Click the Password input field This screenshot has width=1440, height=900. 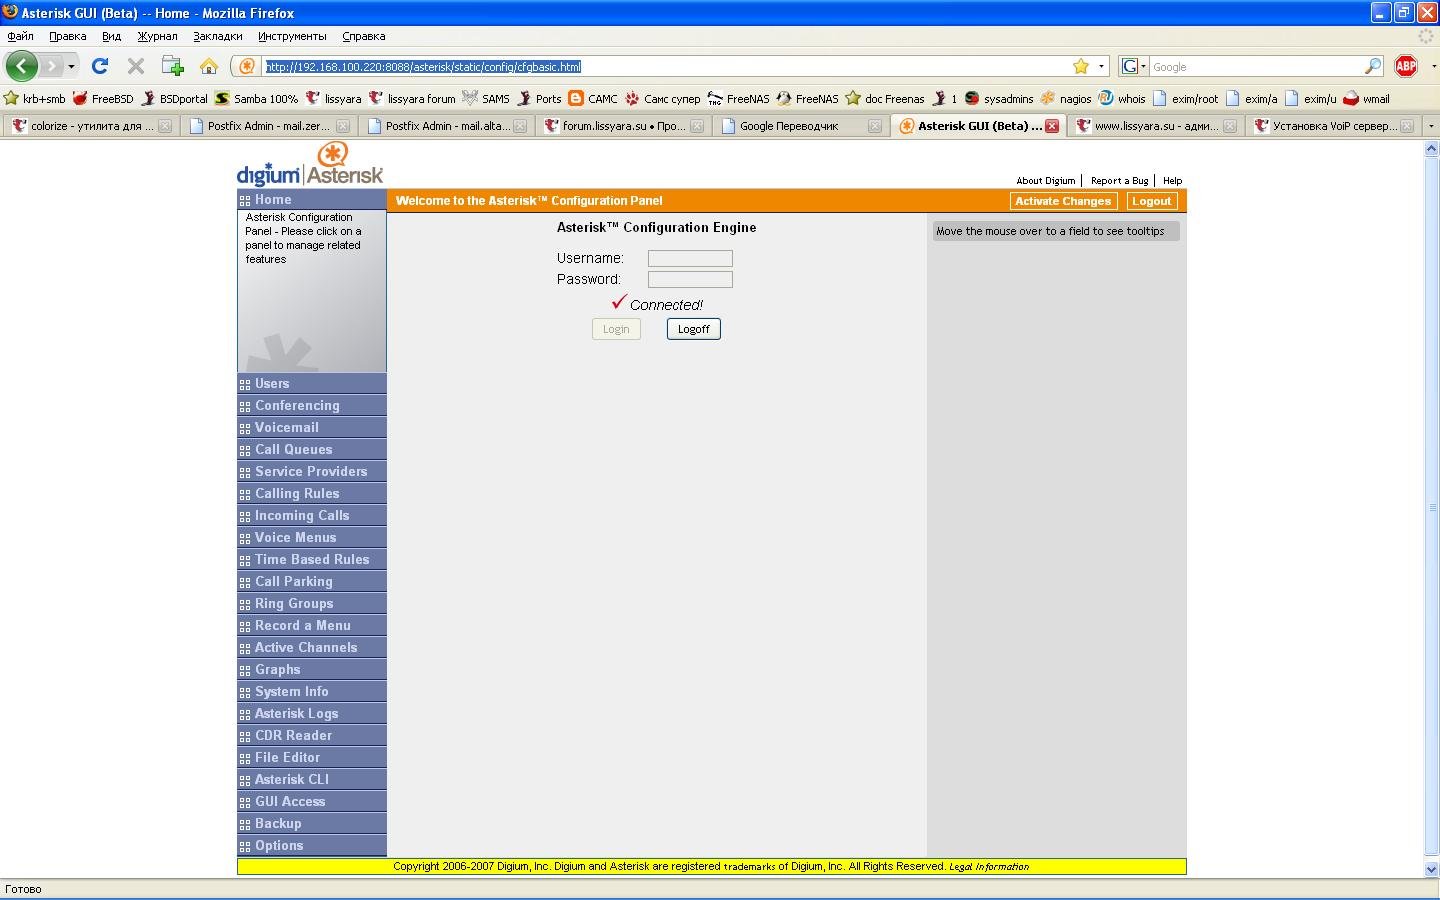click(690, 279)
